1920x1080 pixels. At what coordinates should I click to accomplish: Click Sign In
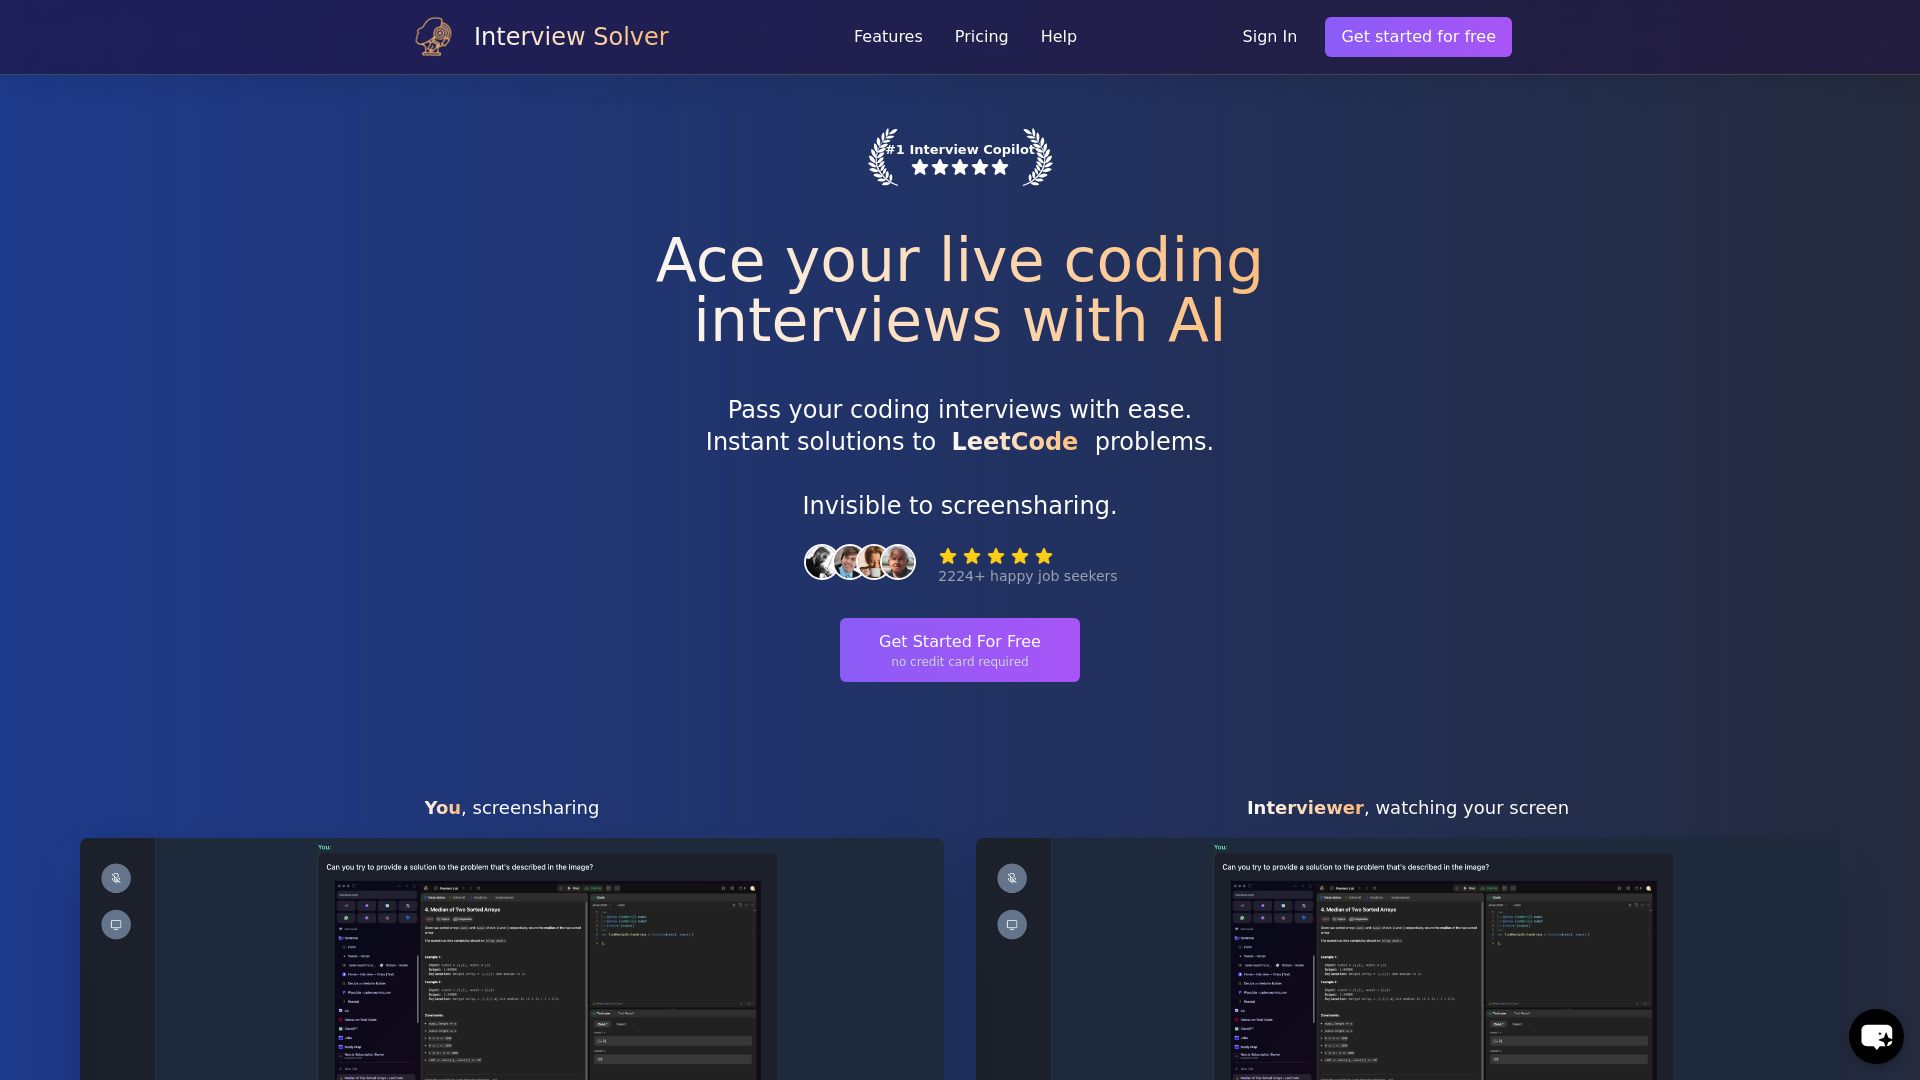coord(1269,36)
